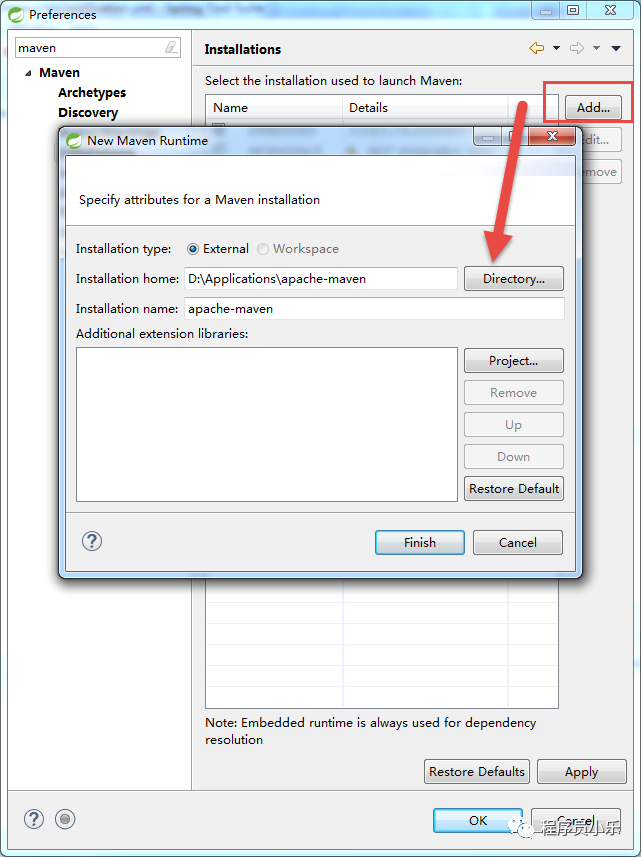Open the forward history dropdown arrow
The height and width of the screenshot is (857, 641).
click(596, 48)
